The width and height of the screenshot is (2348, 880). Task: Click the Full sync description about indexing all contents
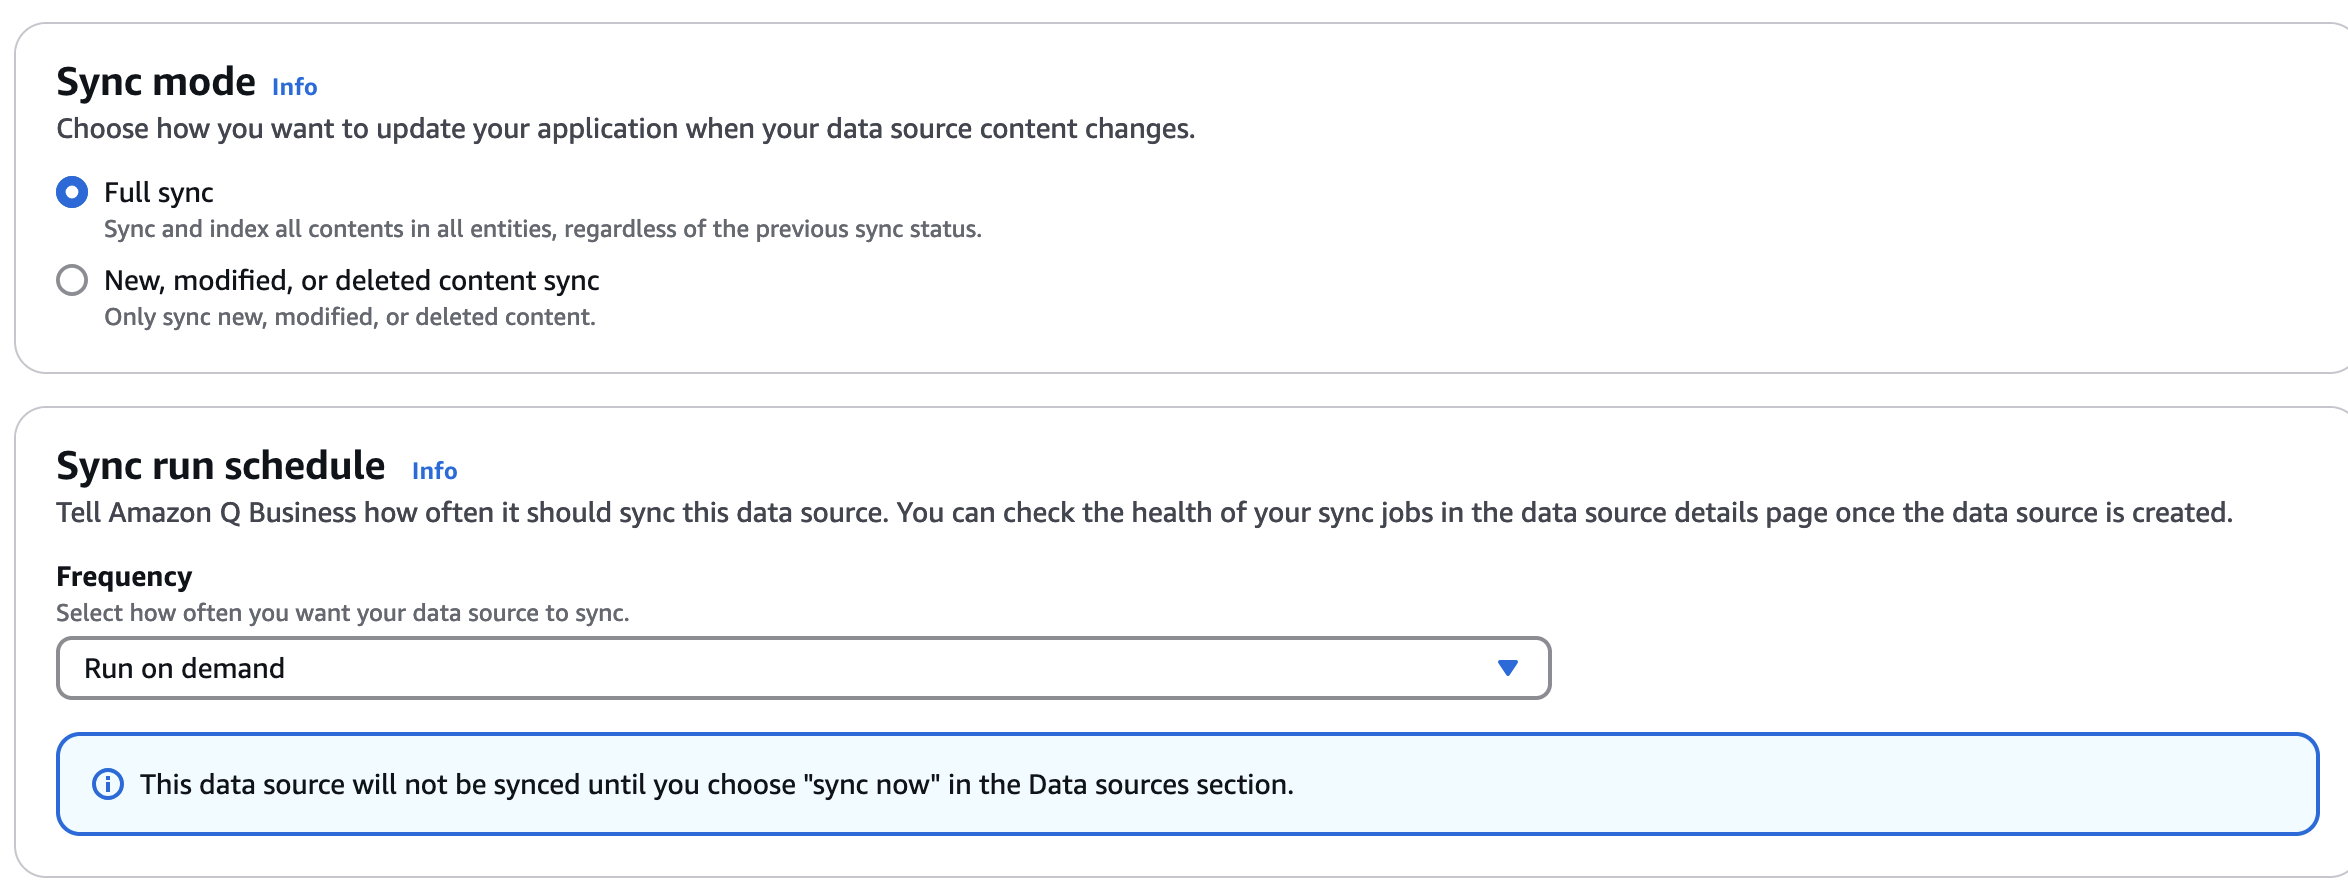point(542,229)
